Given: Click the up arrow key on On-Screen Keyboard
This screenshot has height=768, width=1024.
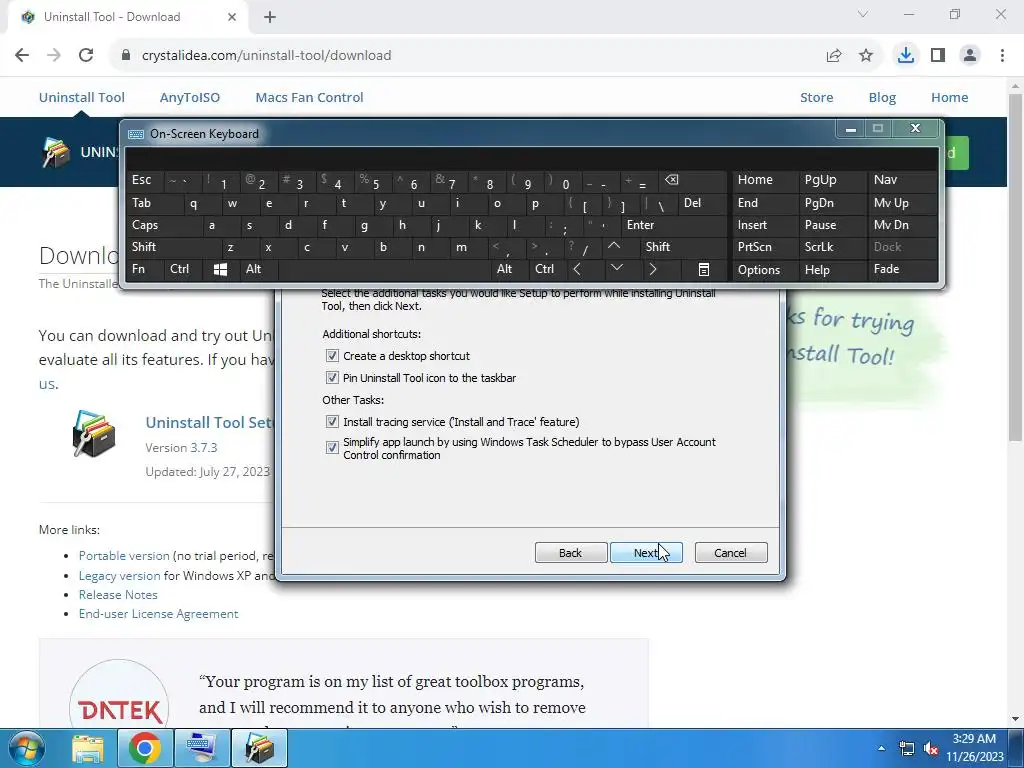Looking at the screenshot, I should [614, 247].
